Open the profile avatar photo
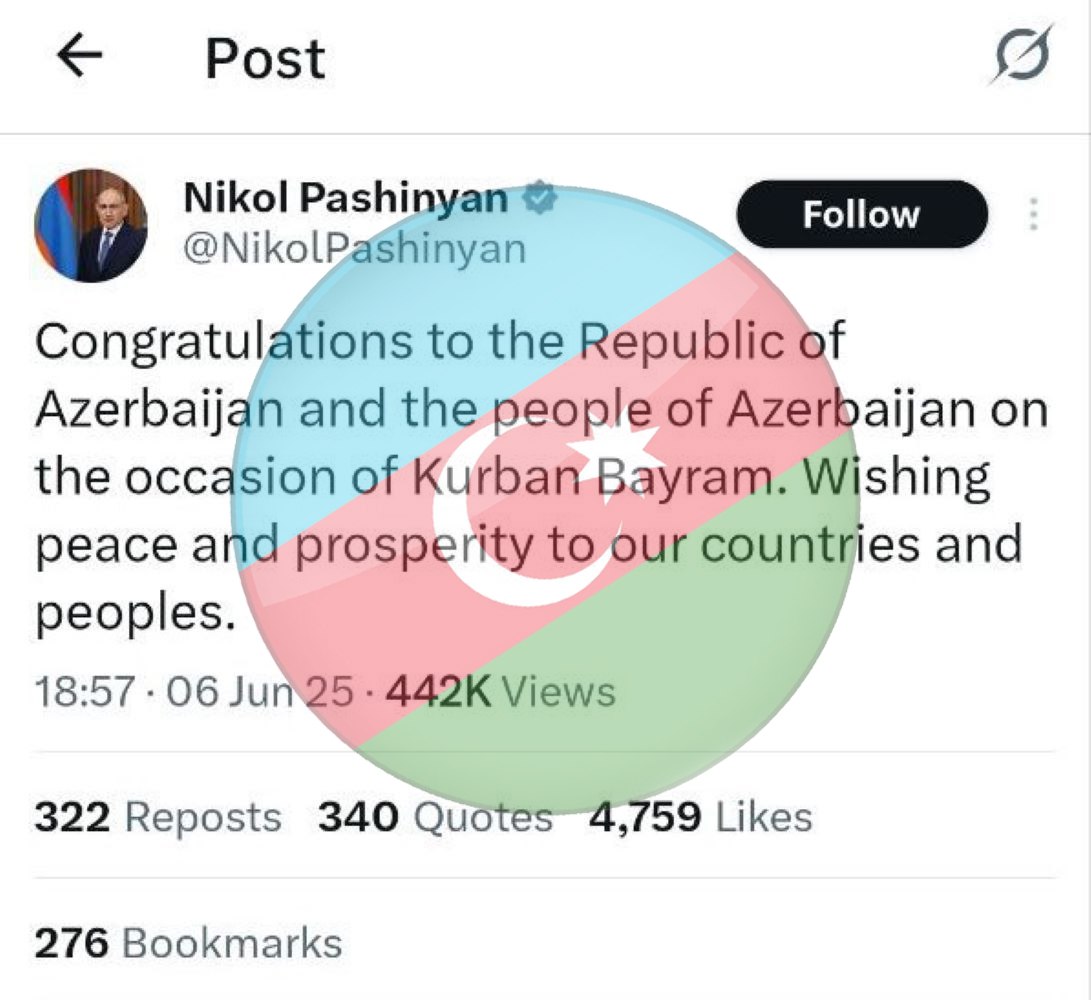Screen dimensions: 1091x1000 91,225
